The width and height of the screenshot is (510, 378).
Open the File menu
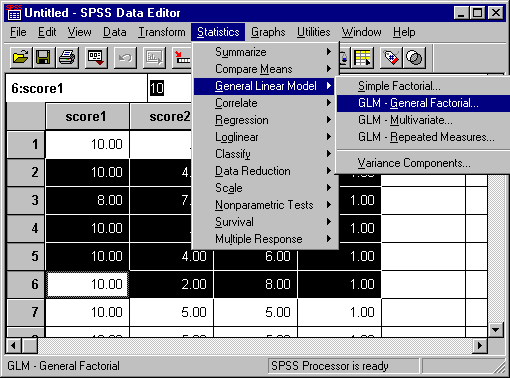18,32
